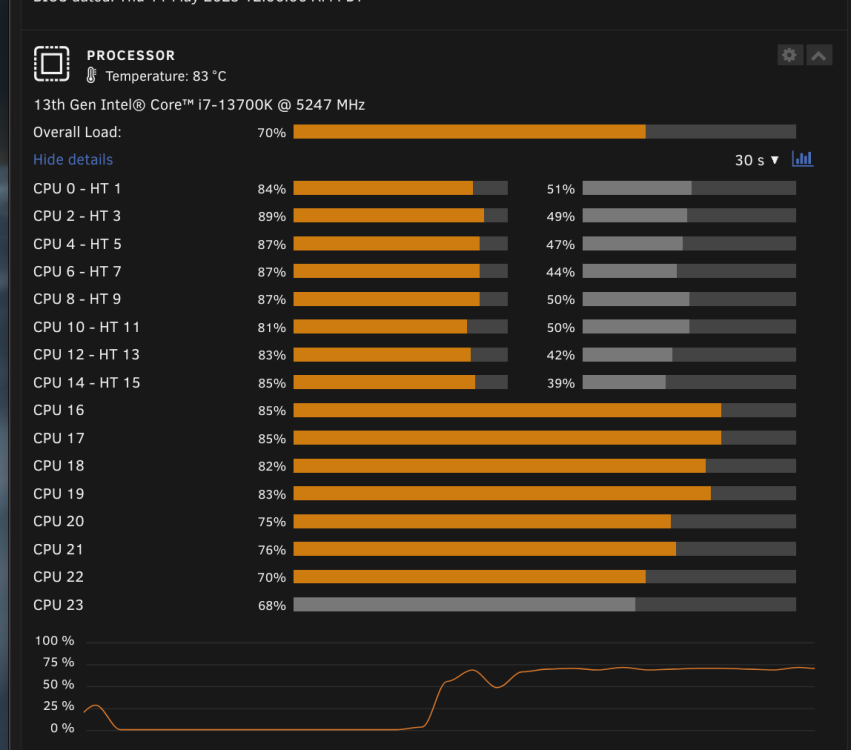The image size is (851, 750).
Task: Select CPU 16 load bar
Action: point(544,410)
